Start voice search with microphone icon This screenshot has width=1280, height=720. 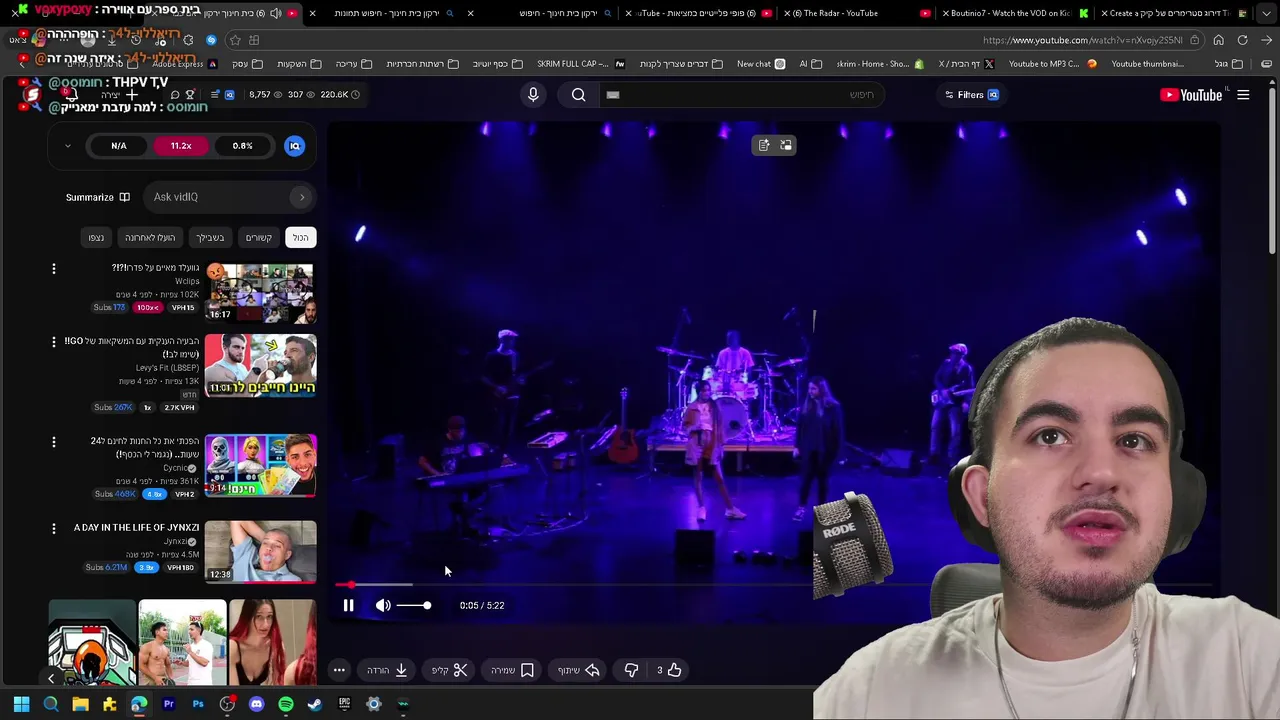pyautogui.click(x=533, y=95)
